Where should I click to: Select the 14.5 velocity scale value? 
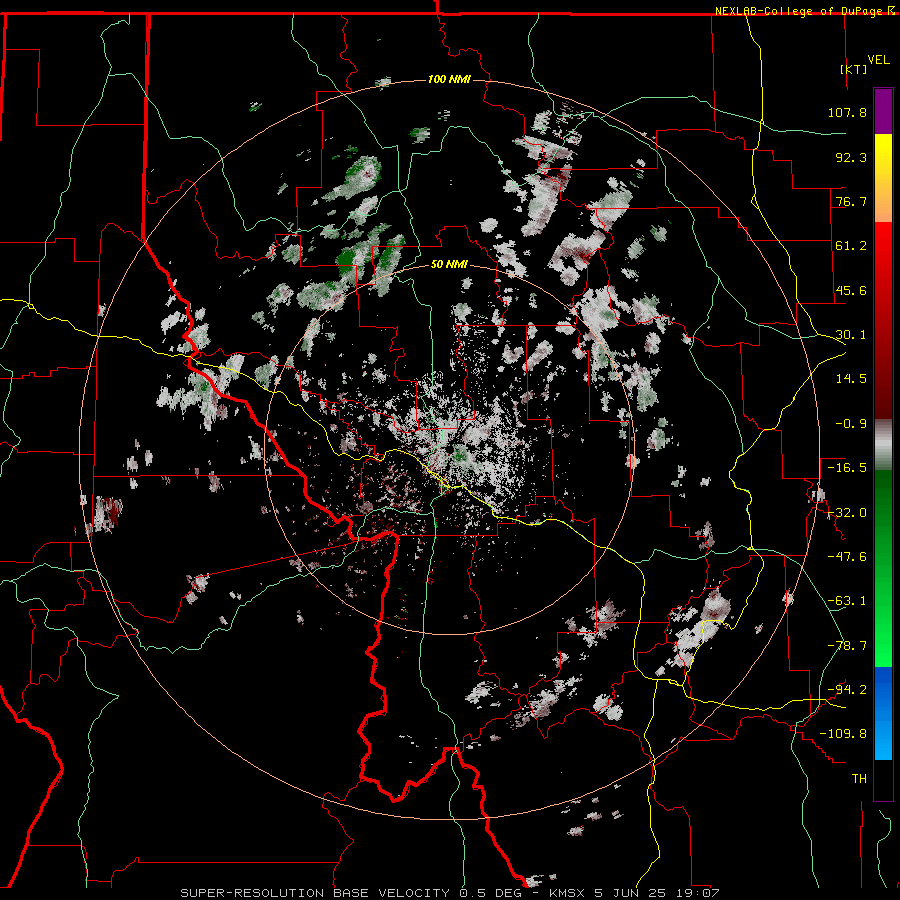click(851, 379)
